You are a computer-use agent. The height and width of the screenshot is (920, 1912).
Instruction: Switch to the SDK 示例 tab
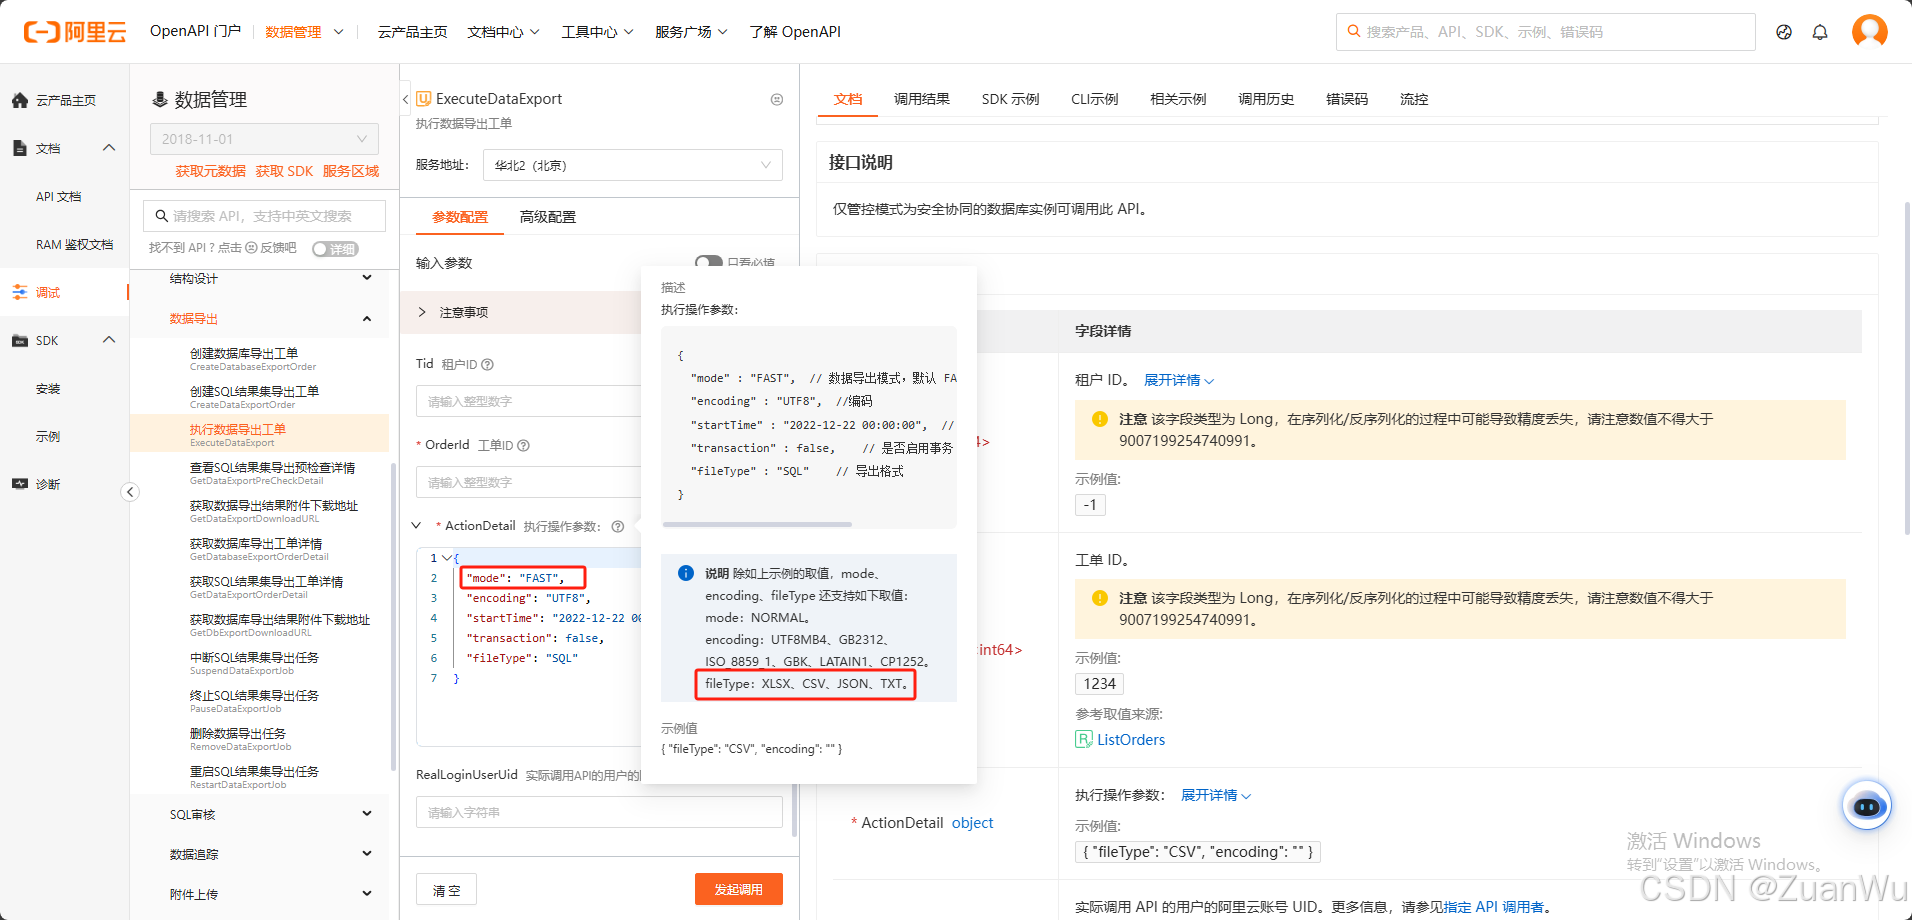1010,99
